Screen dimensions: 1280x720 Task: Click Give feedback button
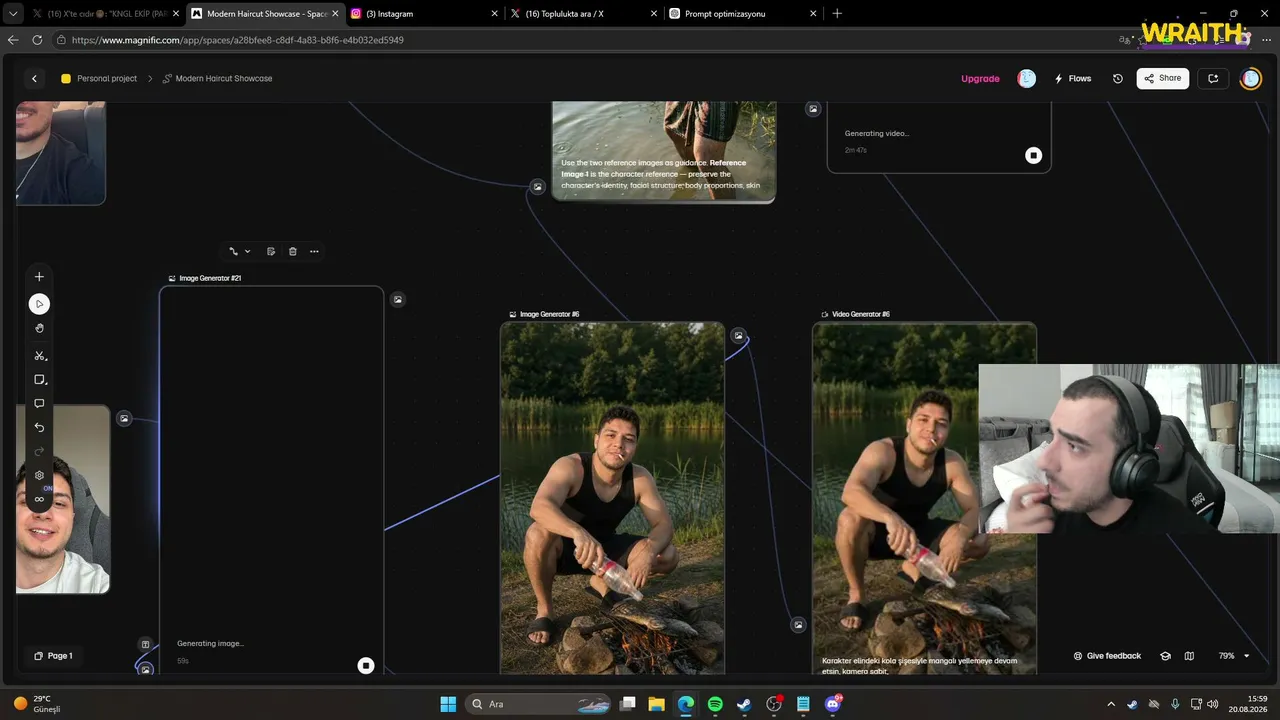tap(1107, 656)
